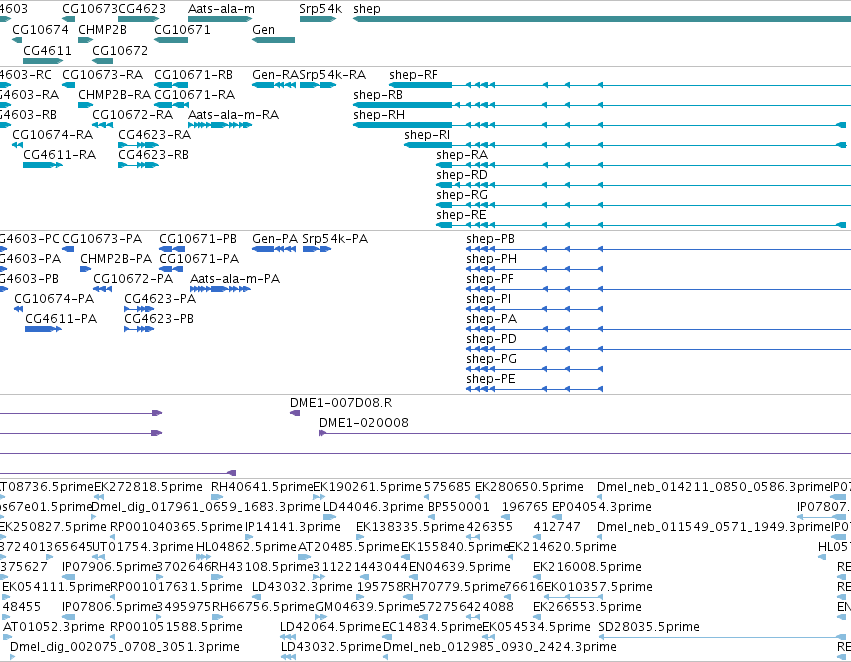Select the CG10671-RB transcript label

coord(194,75)
